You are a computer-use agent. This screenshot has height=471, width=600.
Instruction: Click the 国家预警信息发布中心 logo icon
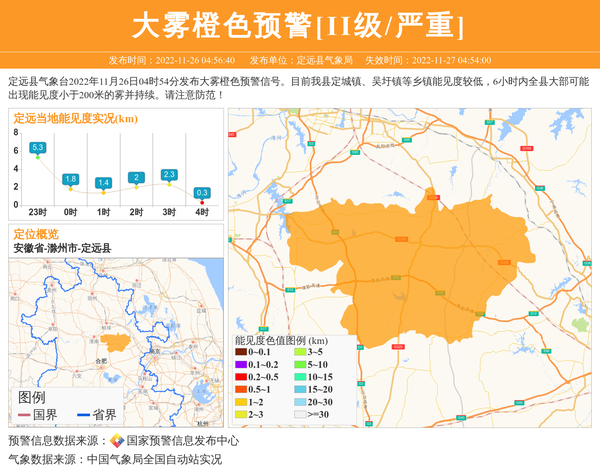coord(117,441)
